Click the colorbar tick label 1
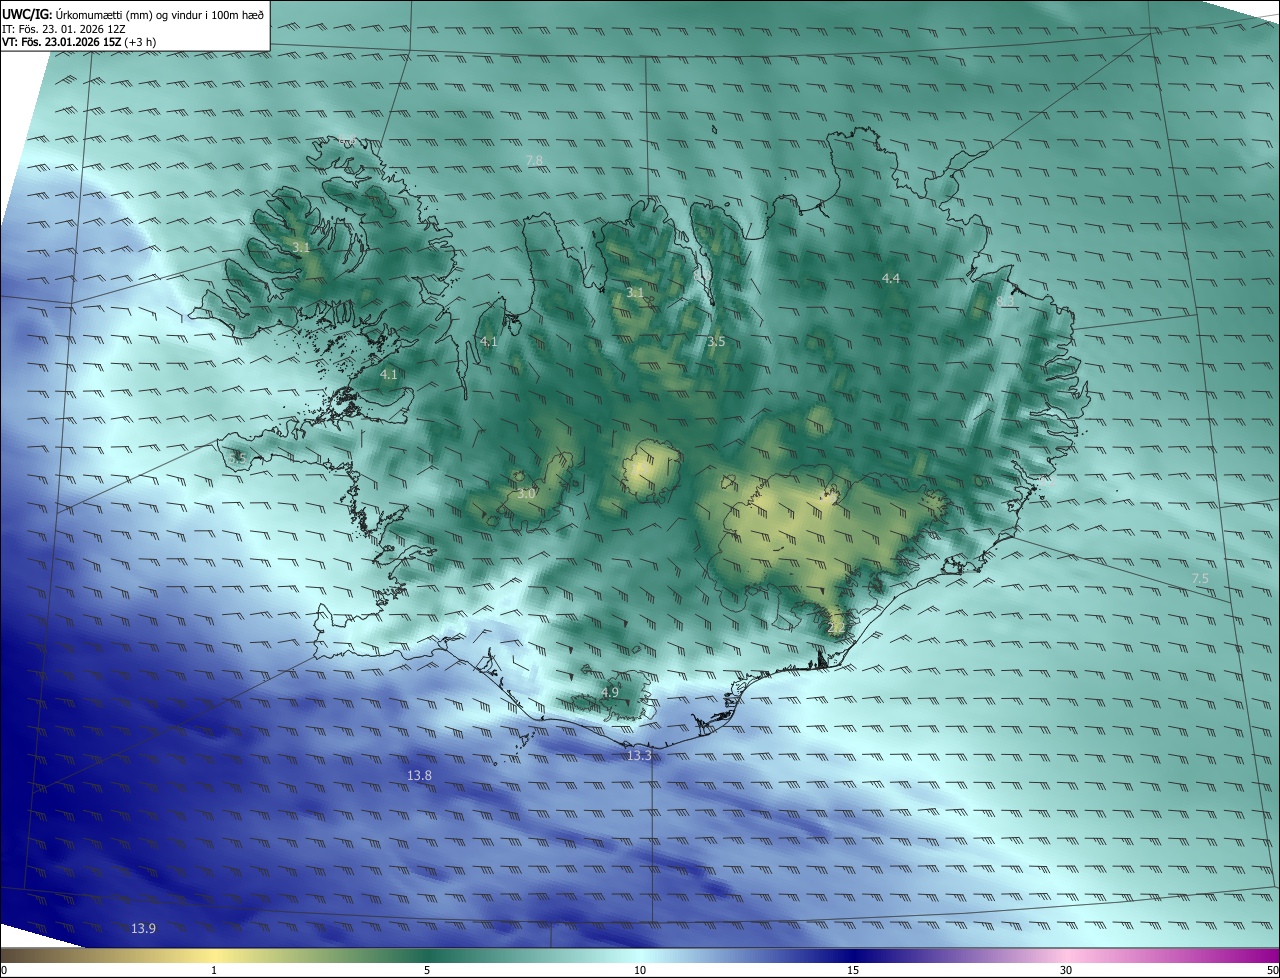 pyautogui.click(x=214, y=970)
